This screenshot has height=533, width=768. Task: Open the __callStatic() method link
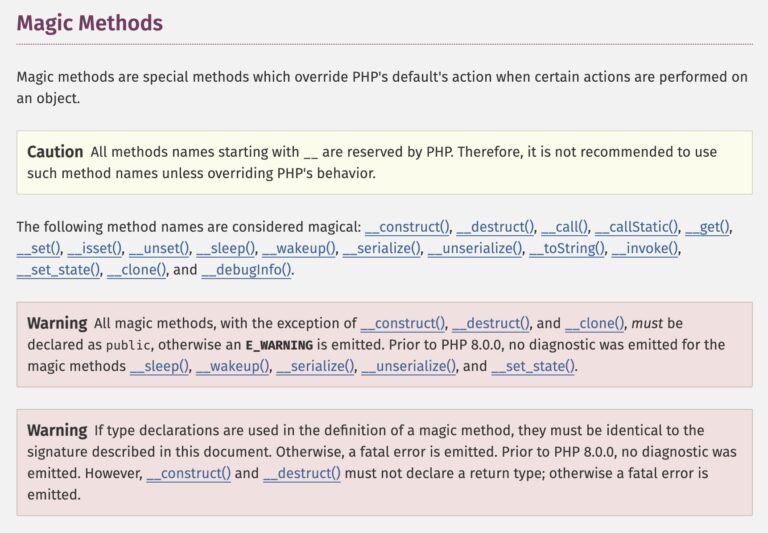637,227
